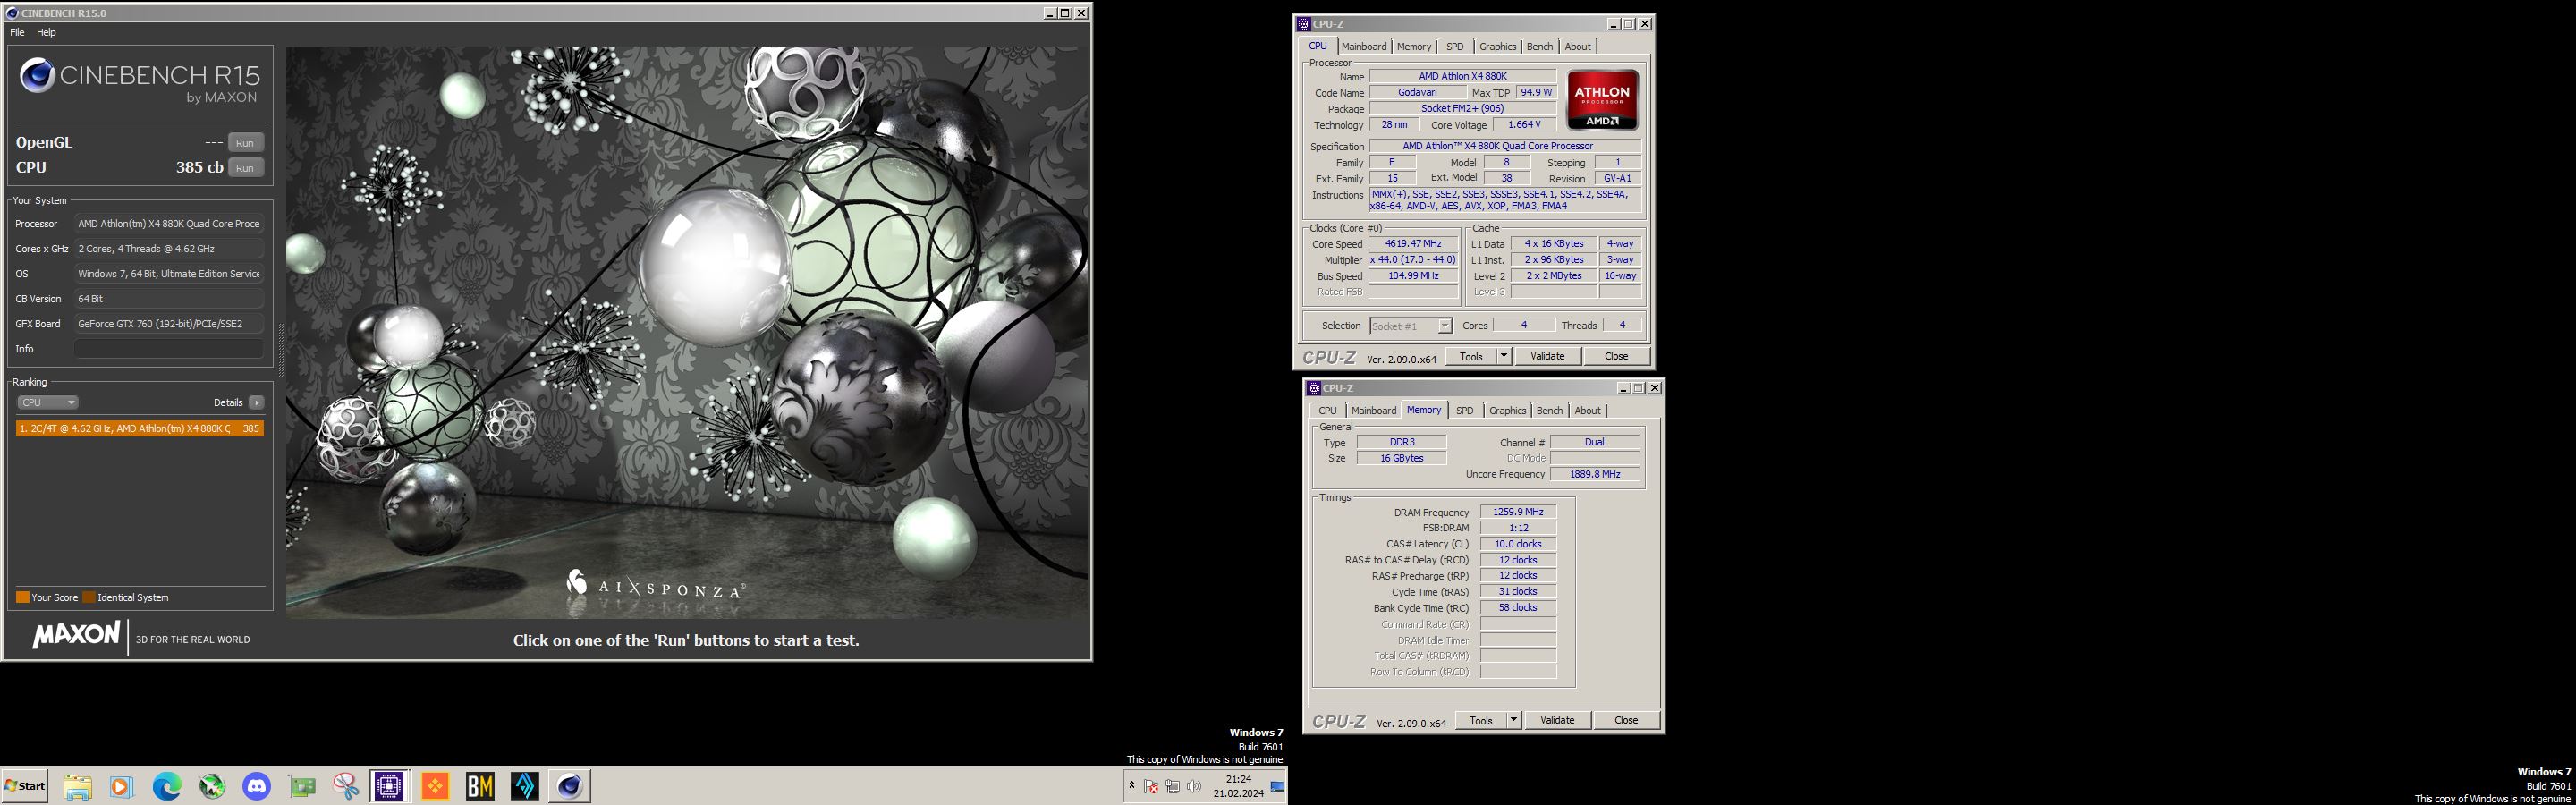Screen dimensions: 2576x805
Task: Select the 385 ranking entry for Athlon X4 880K
Action: point(139,428)
